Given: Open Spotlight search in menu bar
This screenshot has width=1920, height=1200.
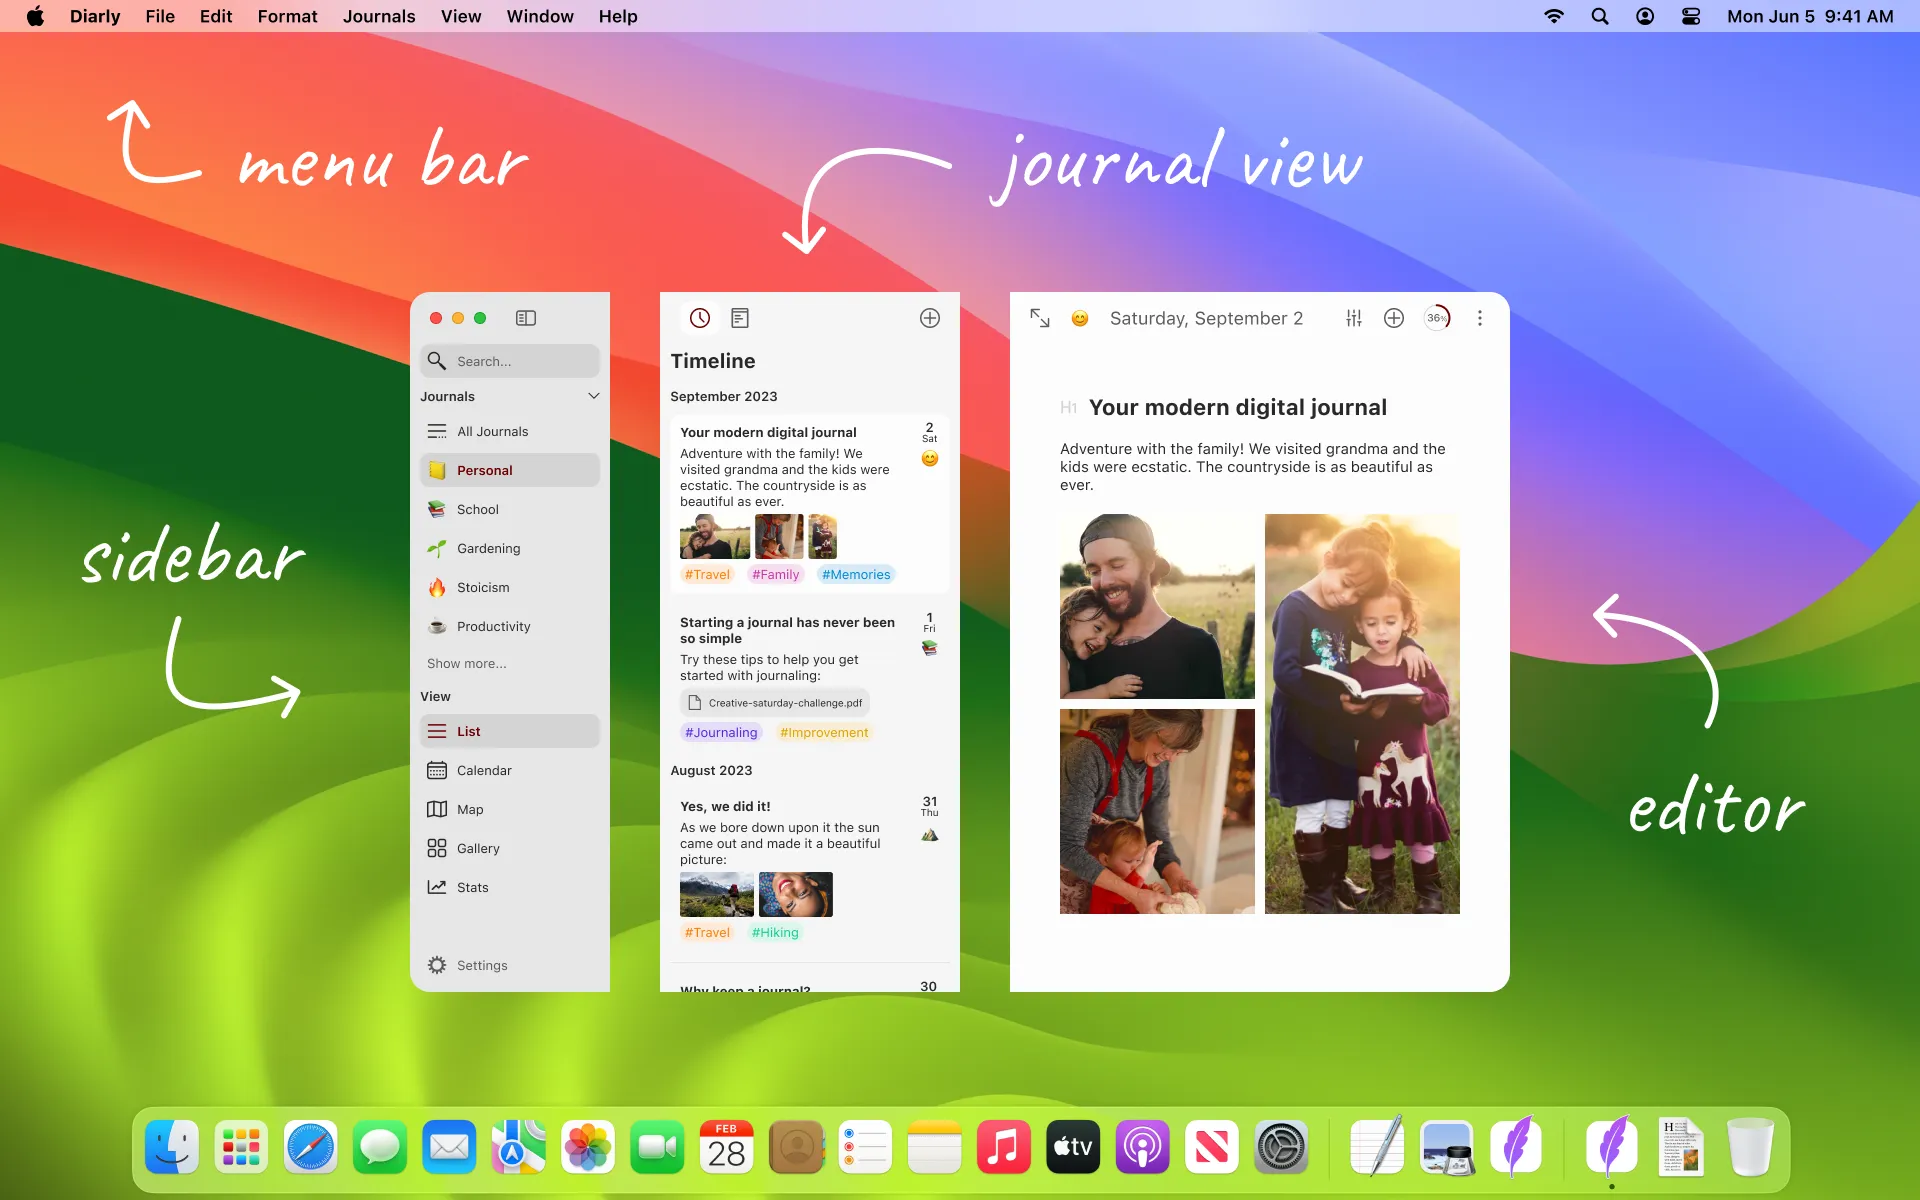Looking at the screenshot, I should (1600, 16).
